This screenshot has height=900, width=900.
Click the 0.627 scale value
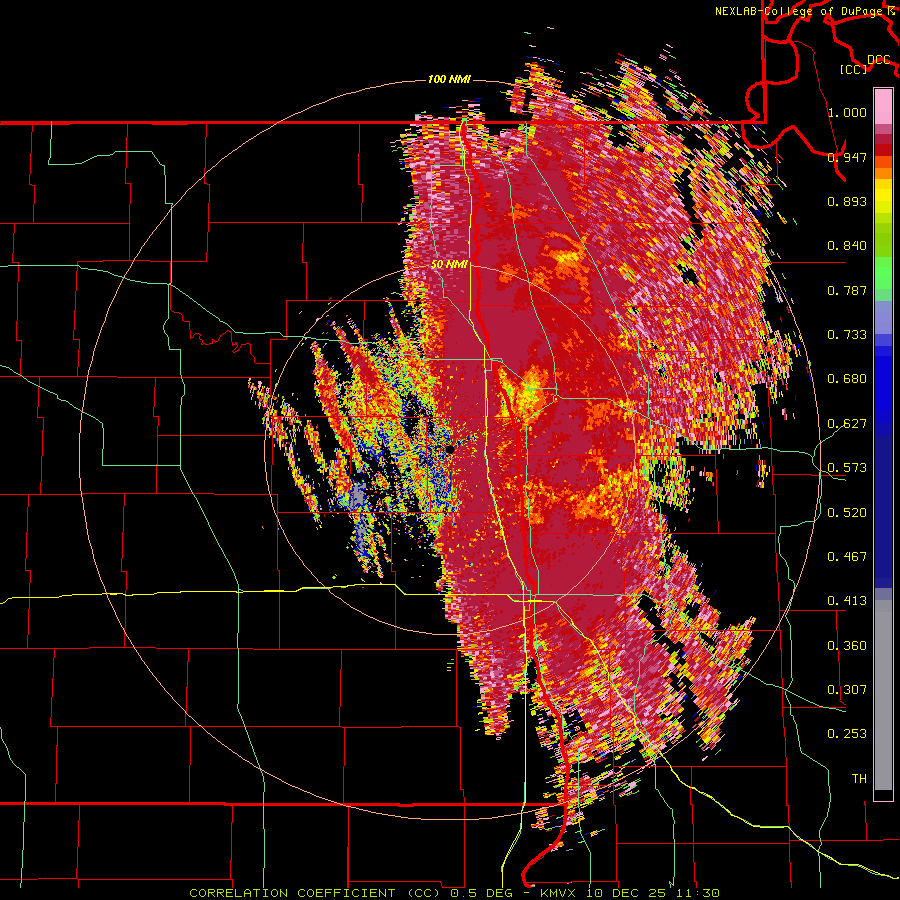click(x=847, y=424)
